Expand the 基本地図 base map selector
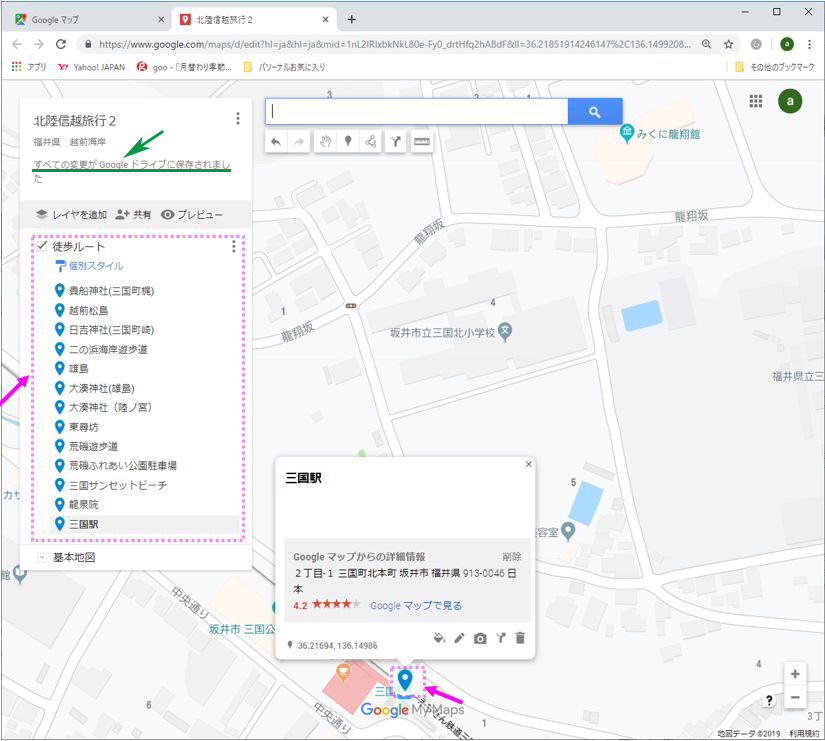The height and width of the screenshot is (741, 825). [x=42, y=557]
